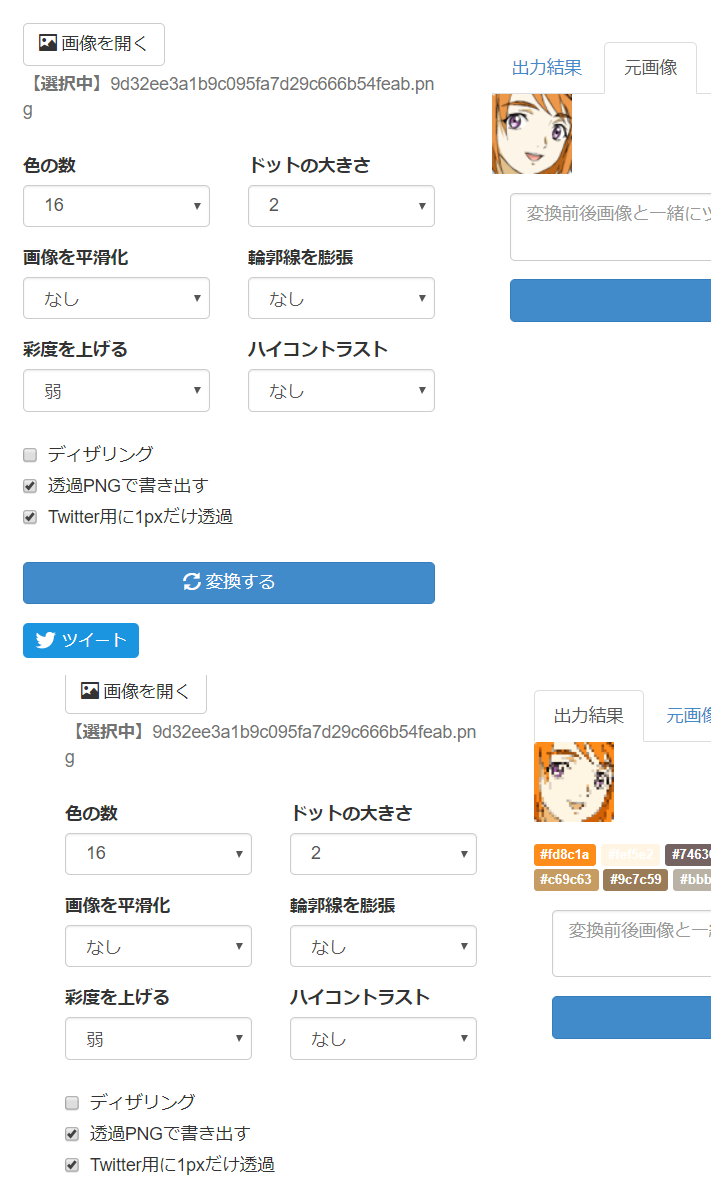711x1200 pixels.
Task: Click the blue 変換する convert button
Action: (x=229, y=583)
